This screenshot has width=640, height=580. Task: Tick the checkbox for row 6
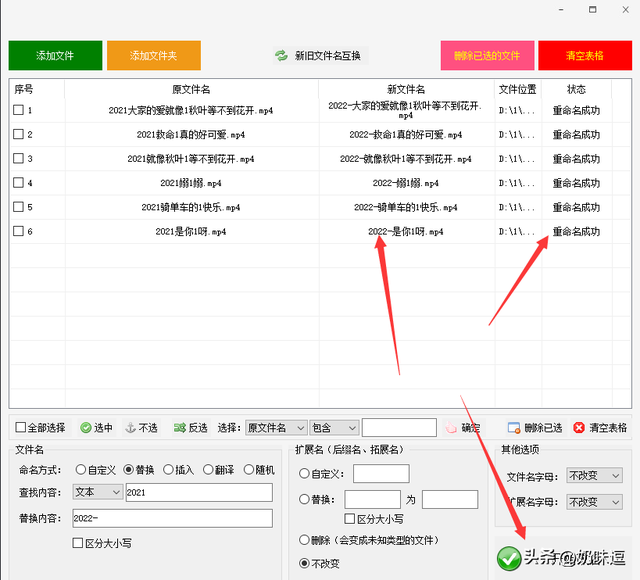[18, 231]
